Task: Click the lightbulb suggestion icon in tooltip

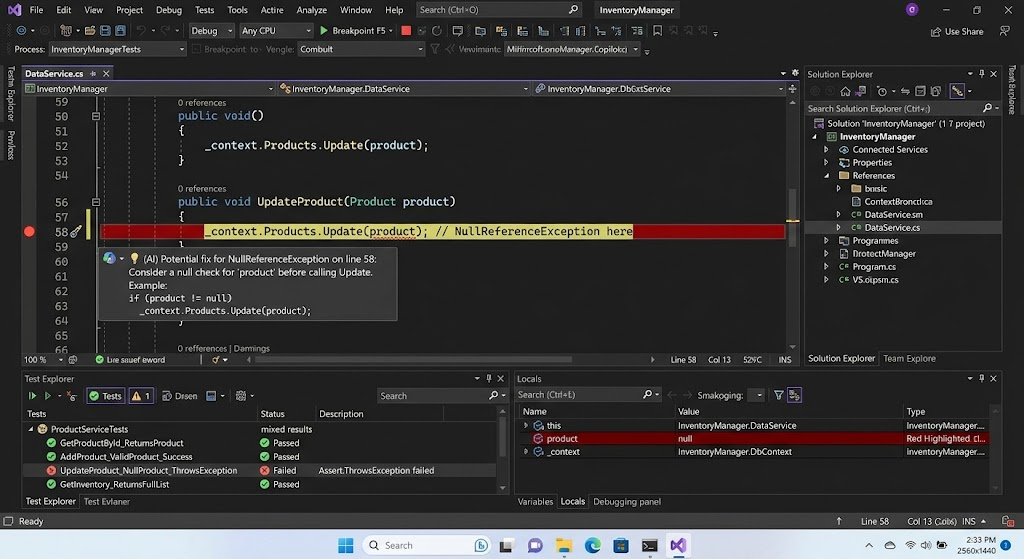Action: [135, 259]
